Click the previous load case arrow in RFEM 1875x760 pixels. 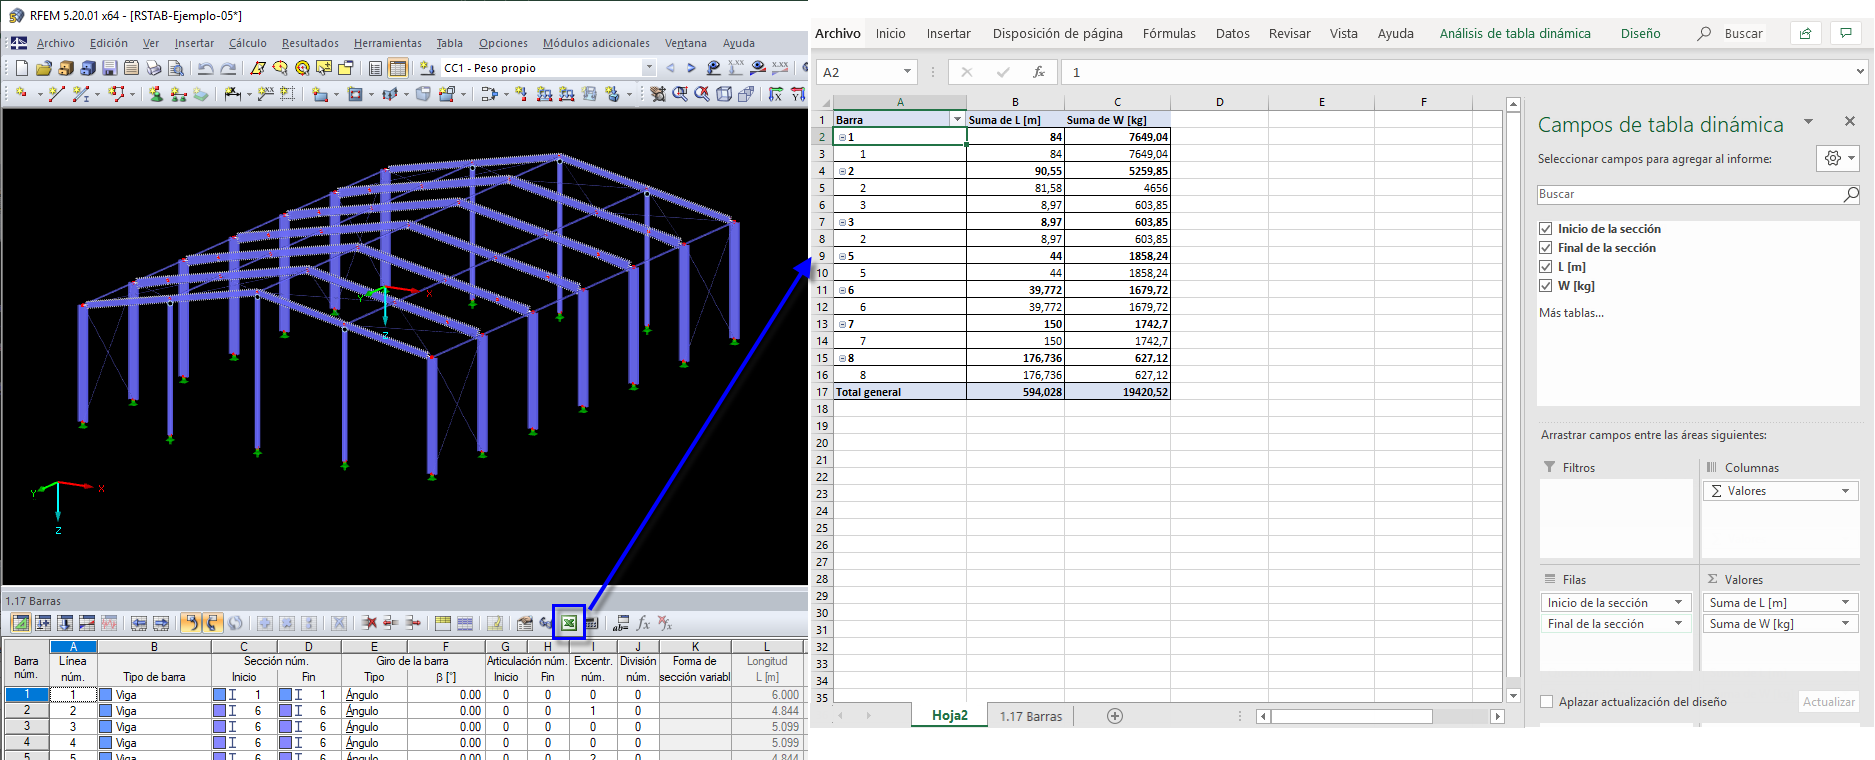670,68
